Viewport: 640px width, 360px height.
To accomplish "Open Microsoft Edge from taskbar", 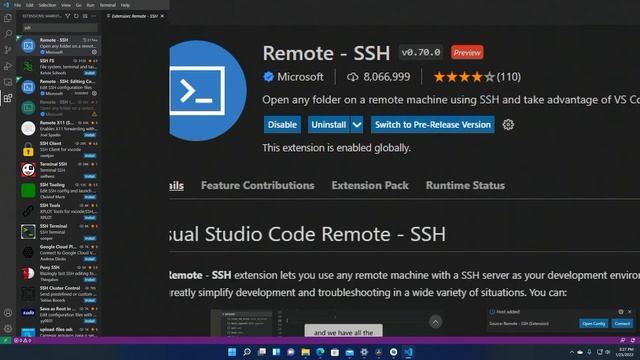I will coord(320,352).
